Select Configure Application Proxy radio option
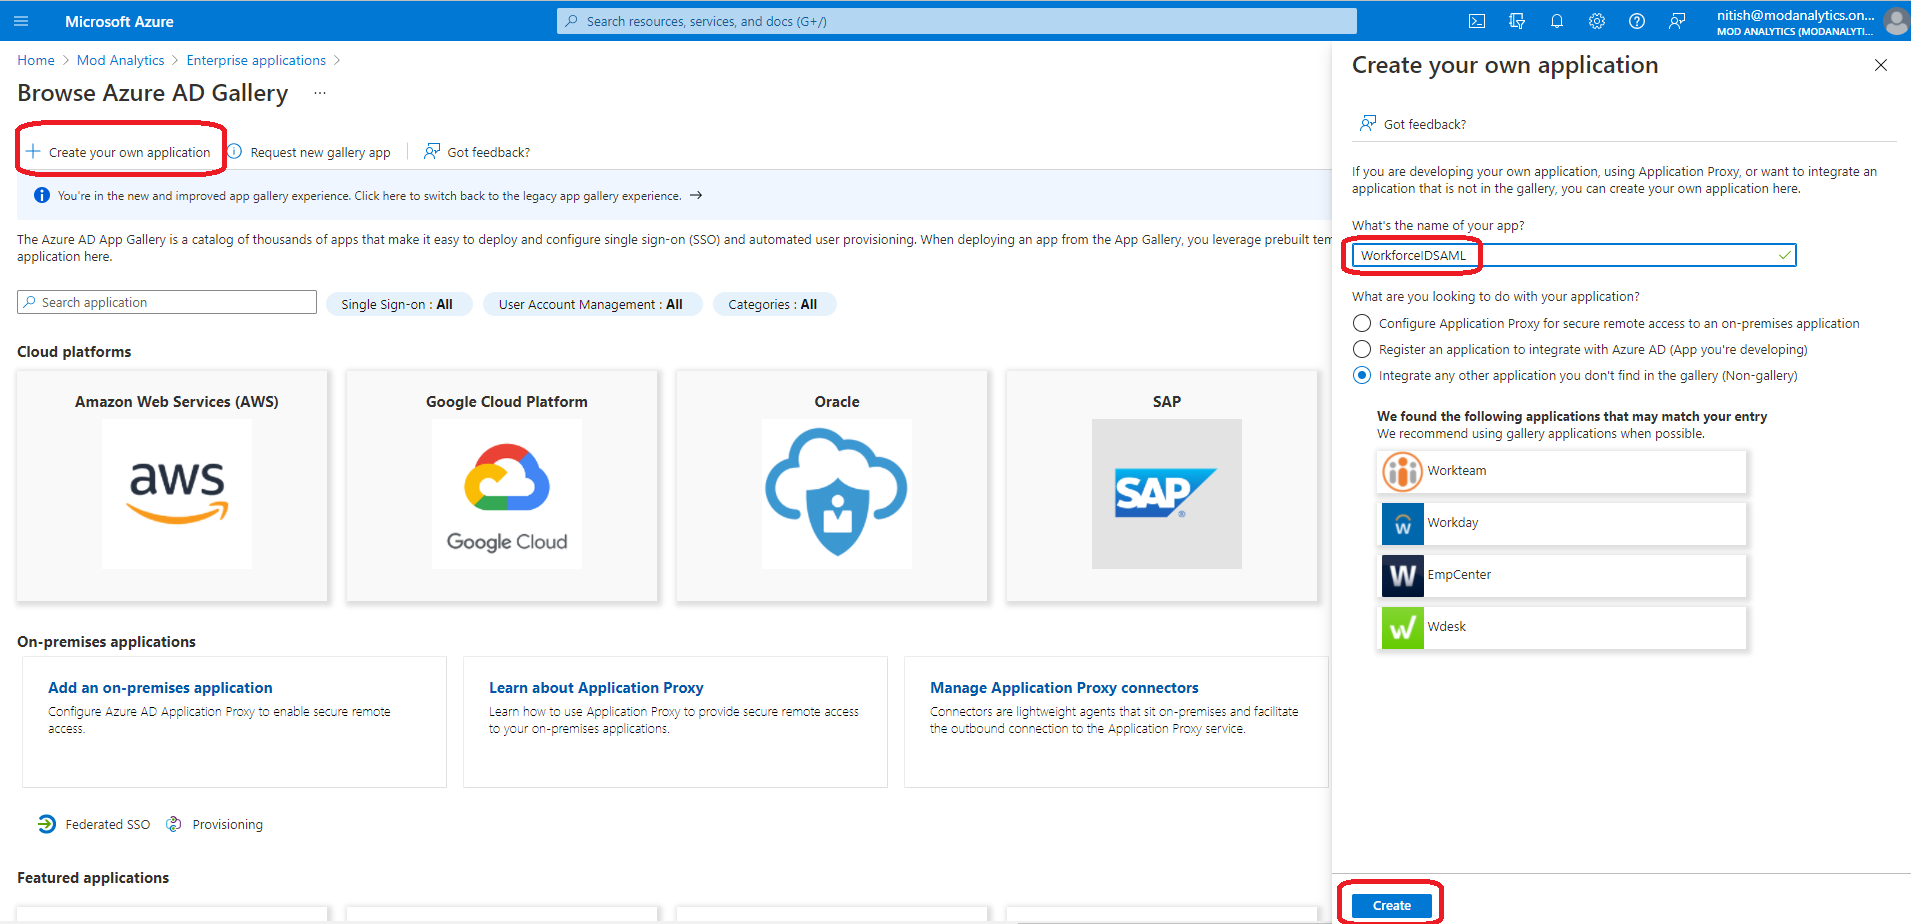This screenshot has width=1911, height=924. tap(1362, 323)
